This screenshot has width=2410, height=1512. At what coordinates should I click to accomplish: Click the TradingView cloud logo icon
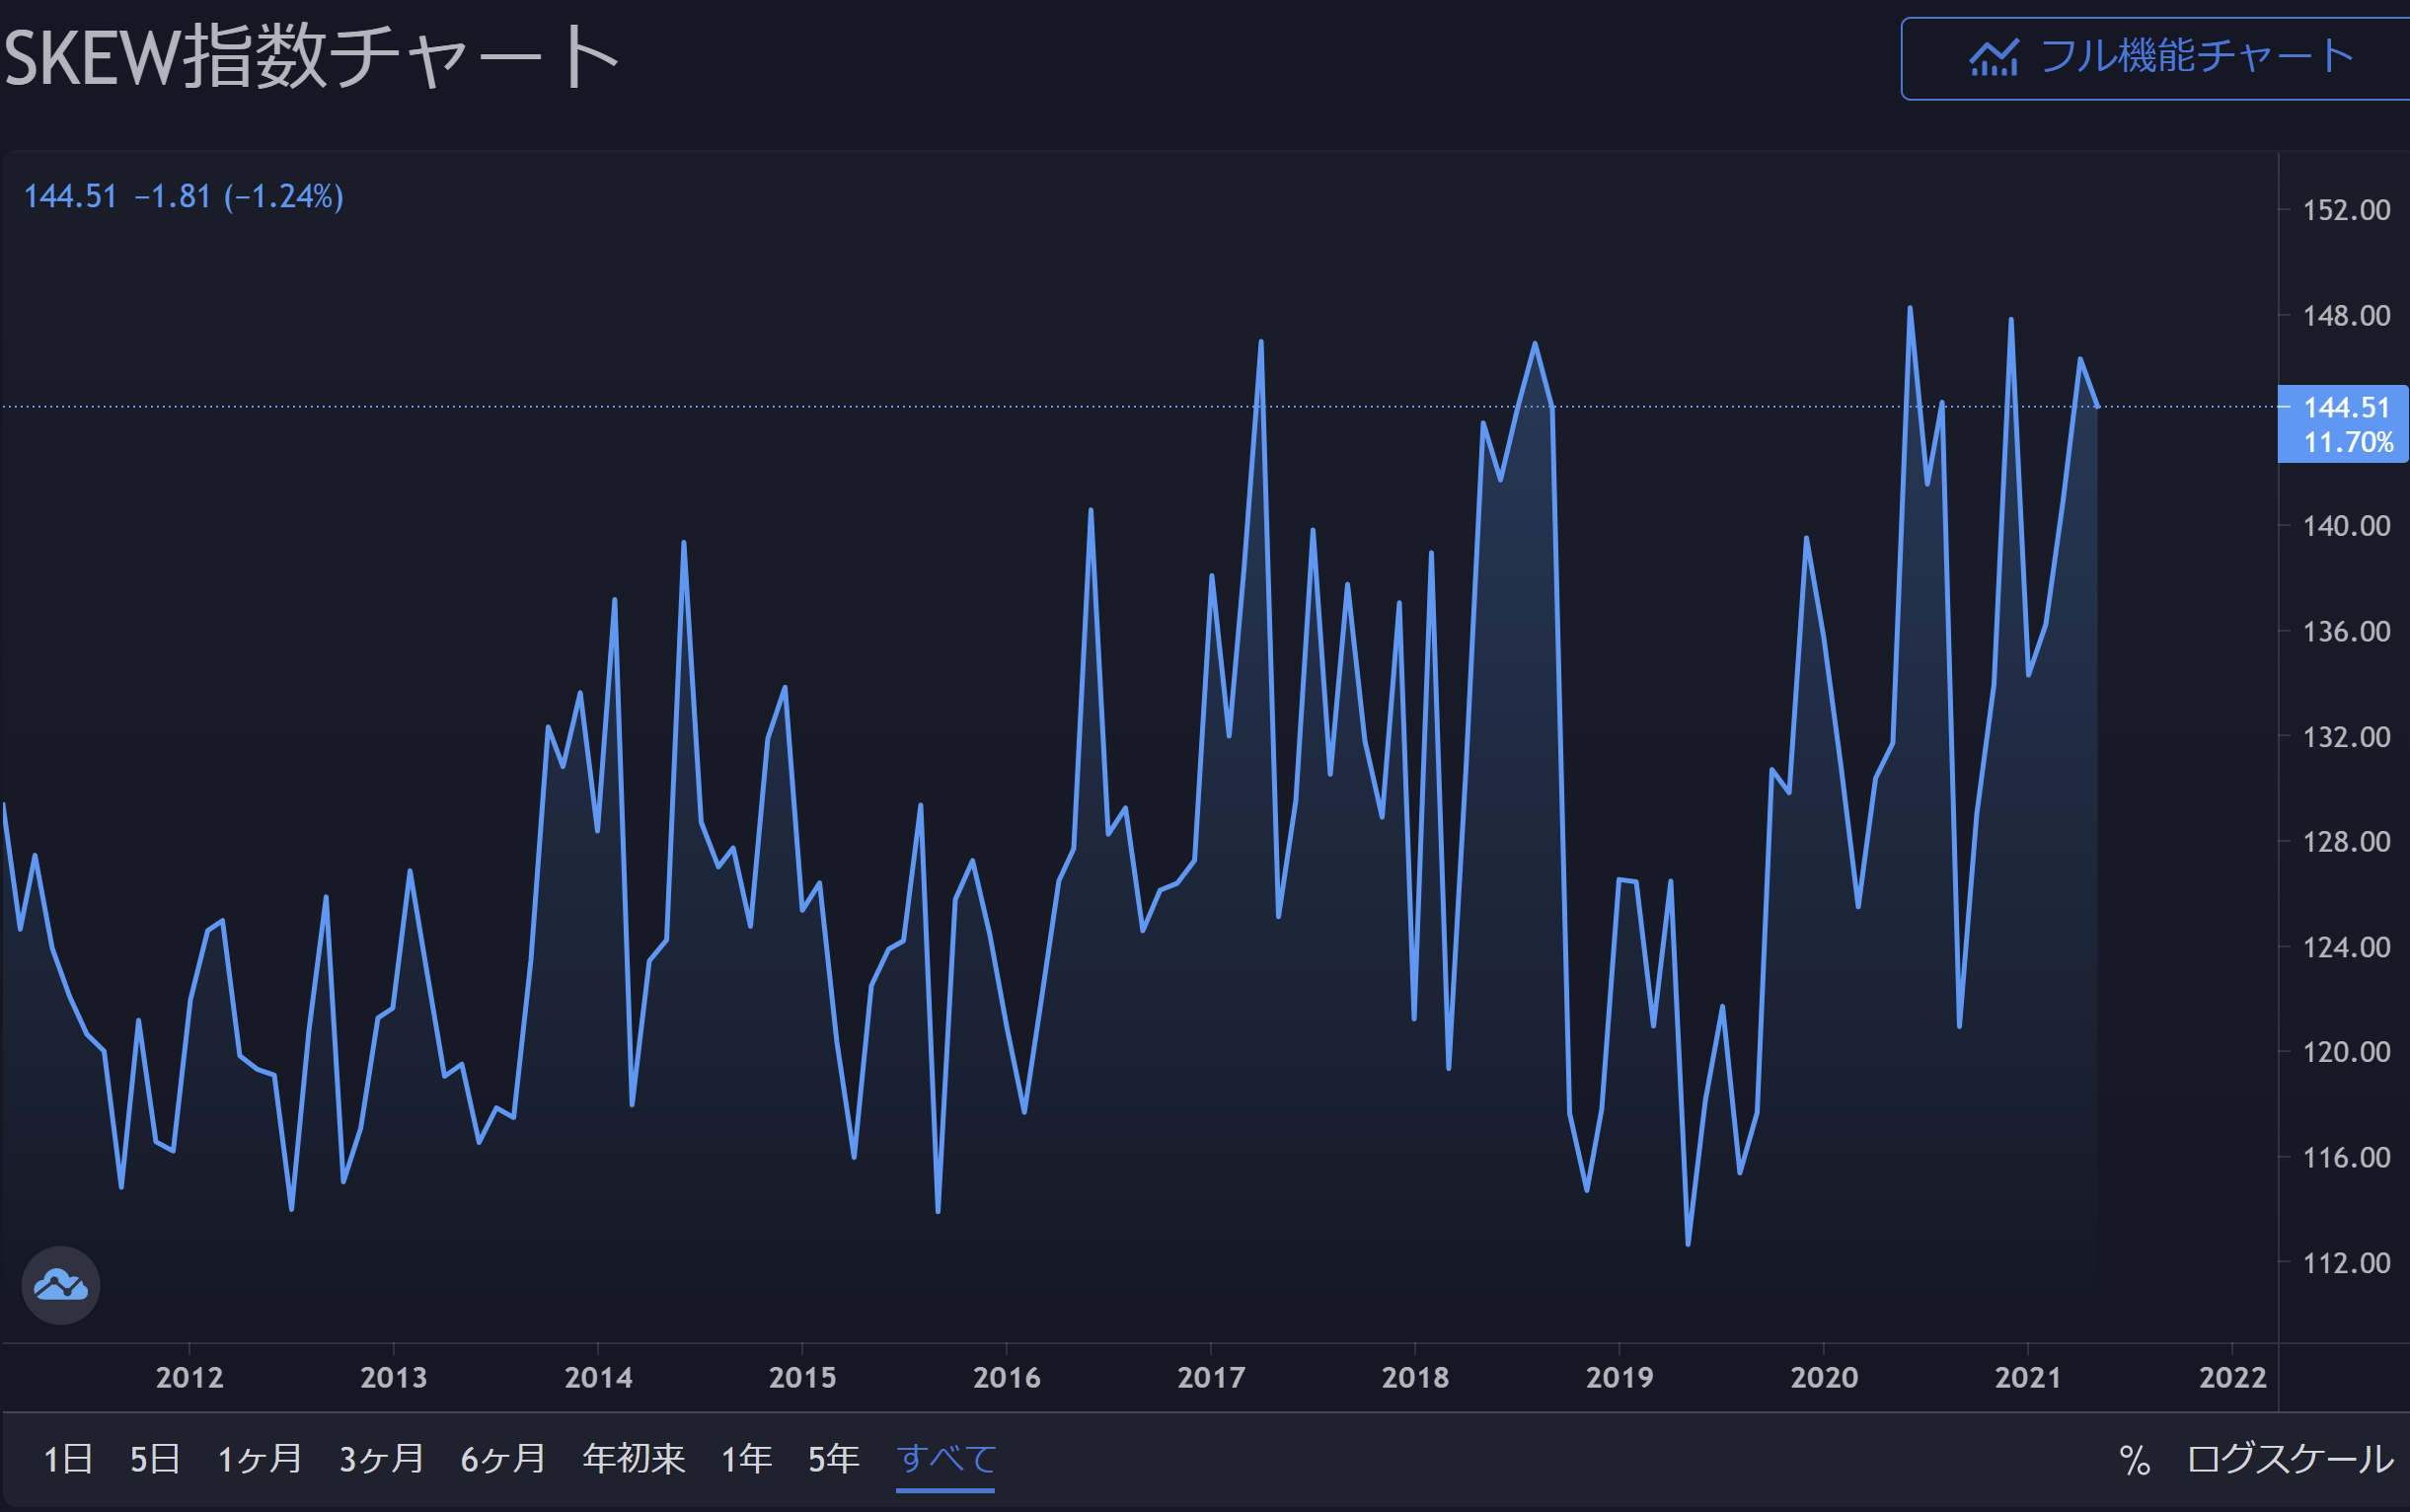60,1285
